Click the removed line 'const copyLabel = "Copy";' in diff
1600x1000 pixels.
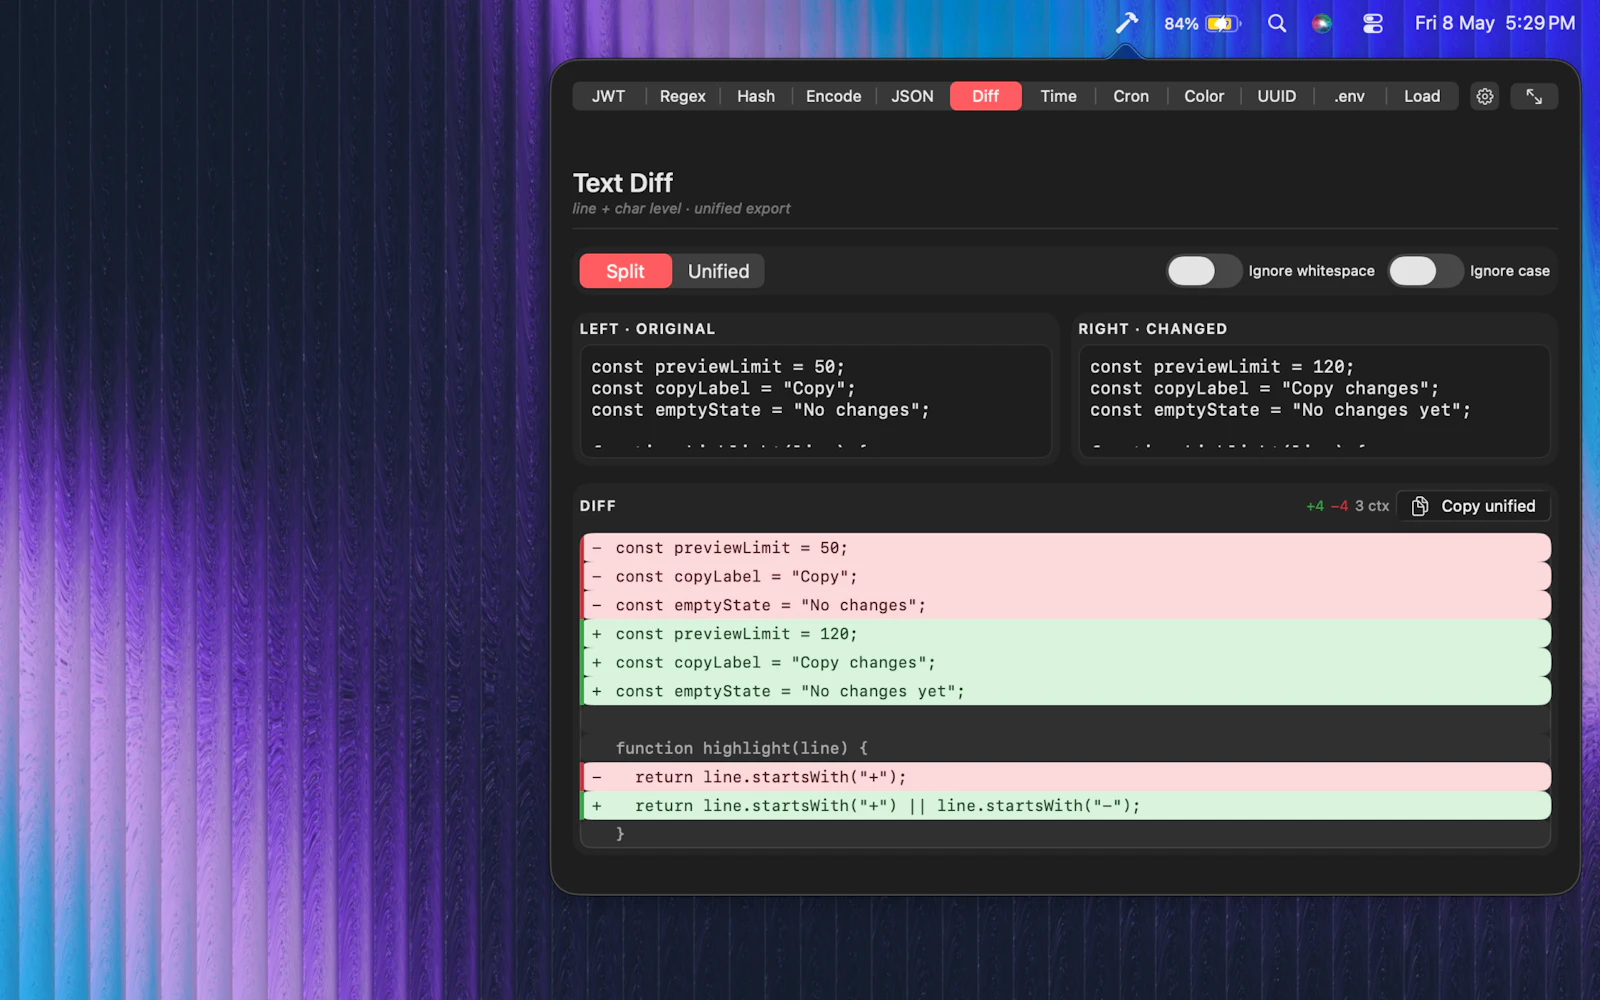pos(1066,577)
